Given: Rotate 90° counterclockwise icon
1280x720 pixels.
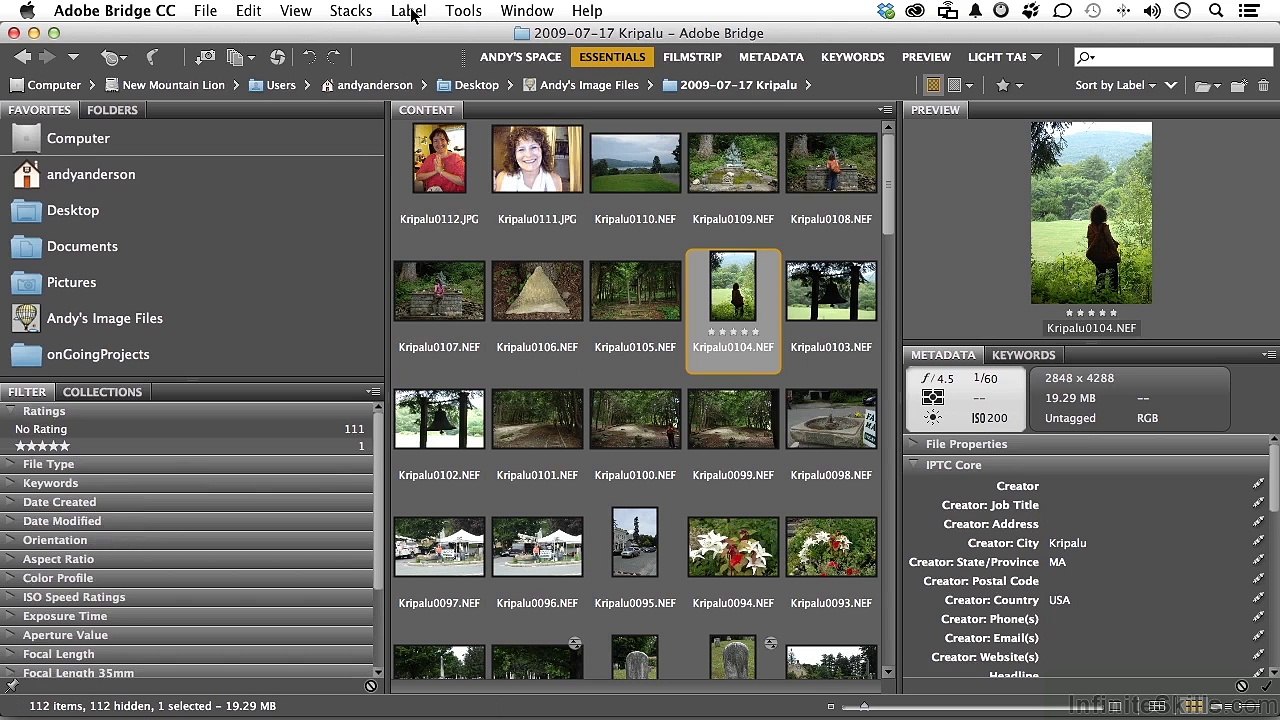Looking at the screenshot, I should [x=309, y=57].
